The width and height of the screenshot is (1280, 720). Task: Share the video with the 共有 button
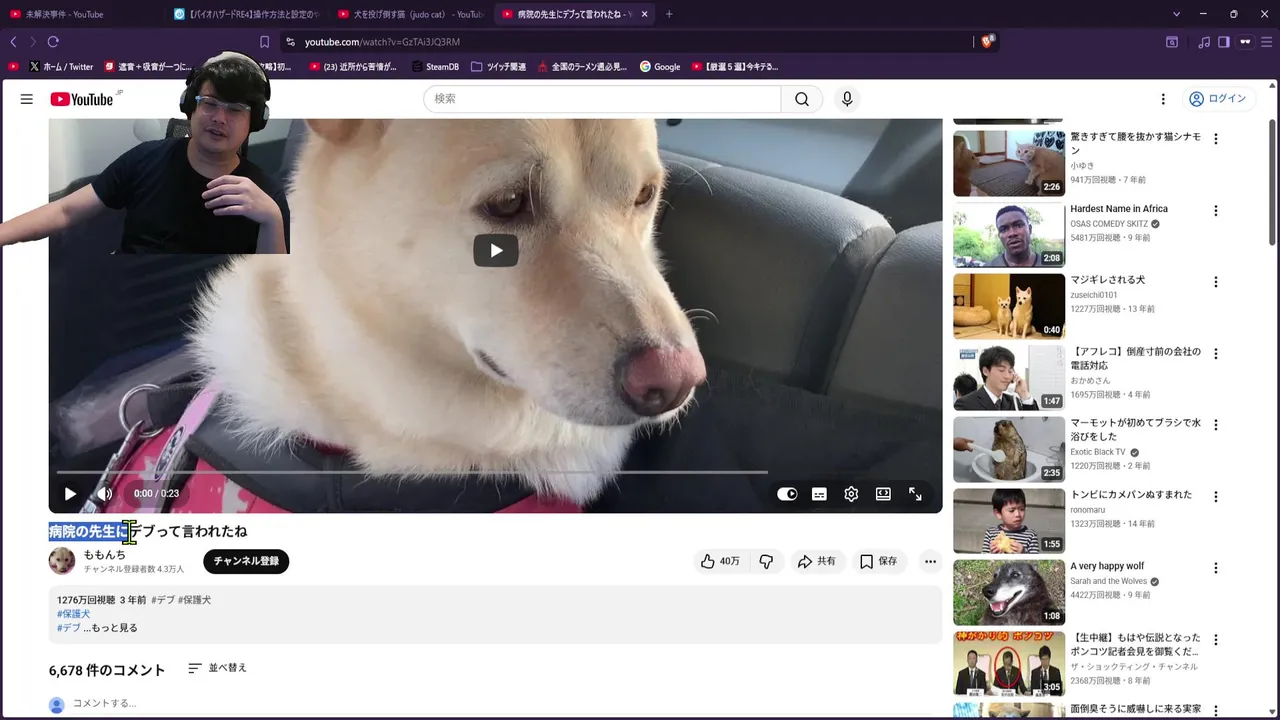(x=816, y=561)
